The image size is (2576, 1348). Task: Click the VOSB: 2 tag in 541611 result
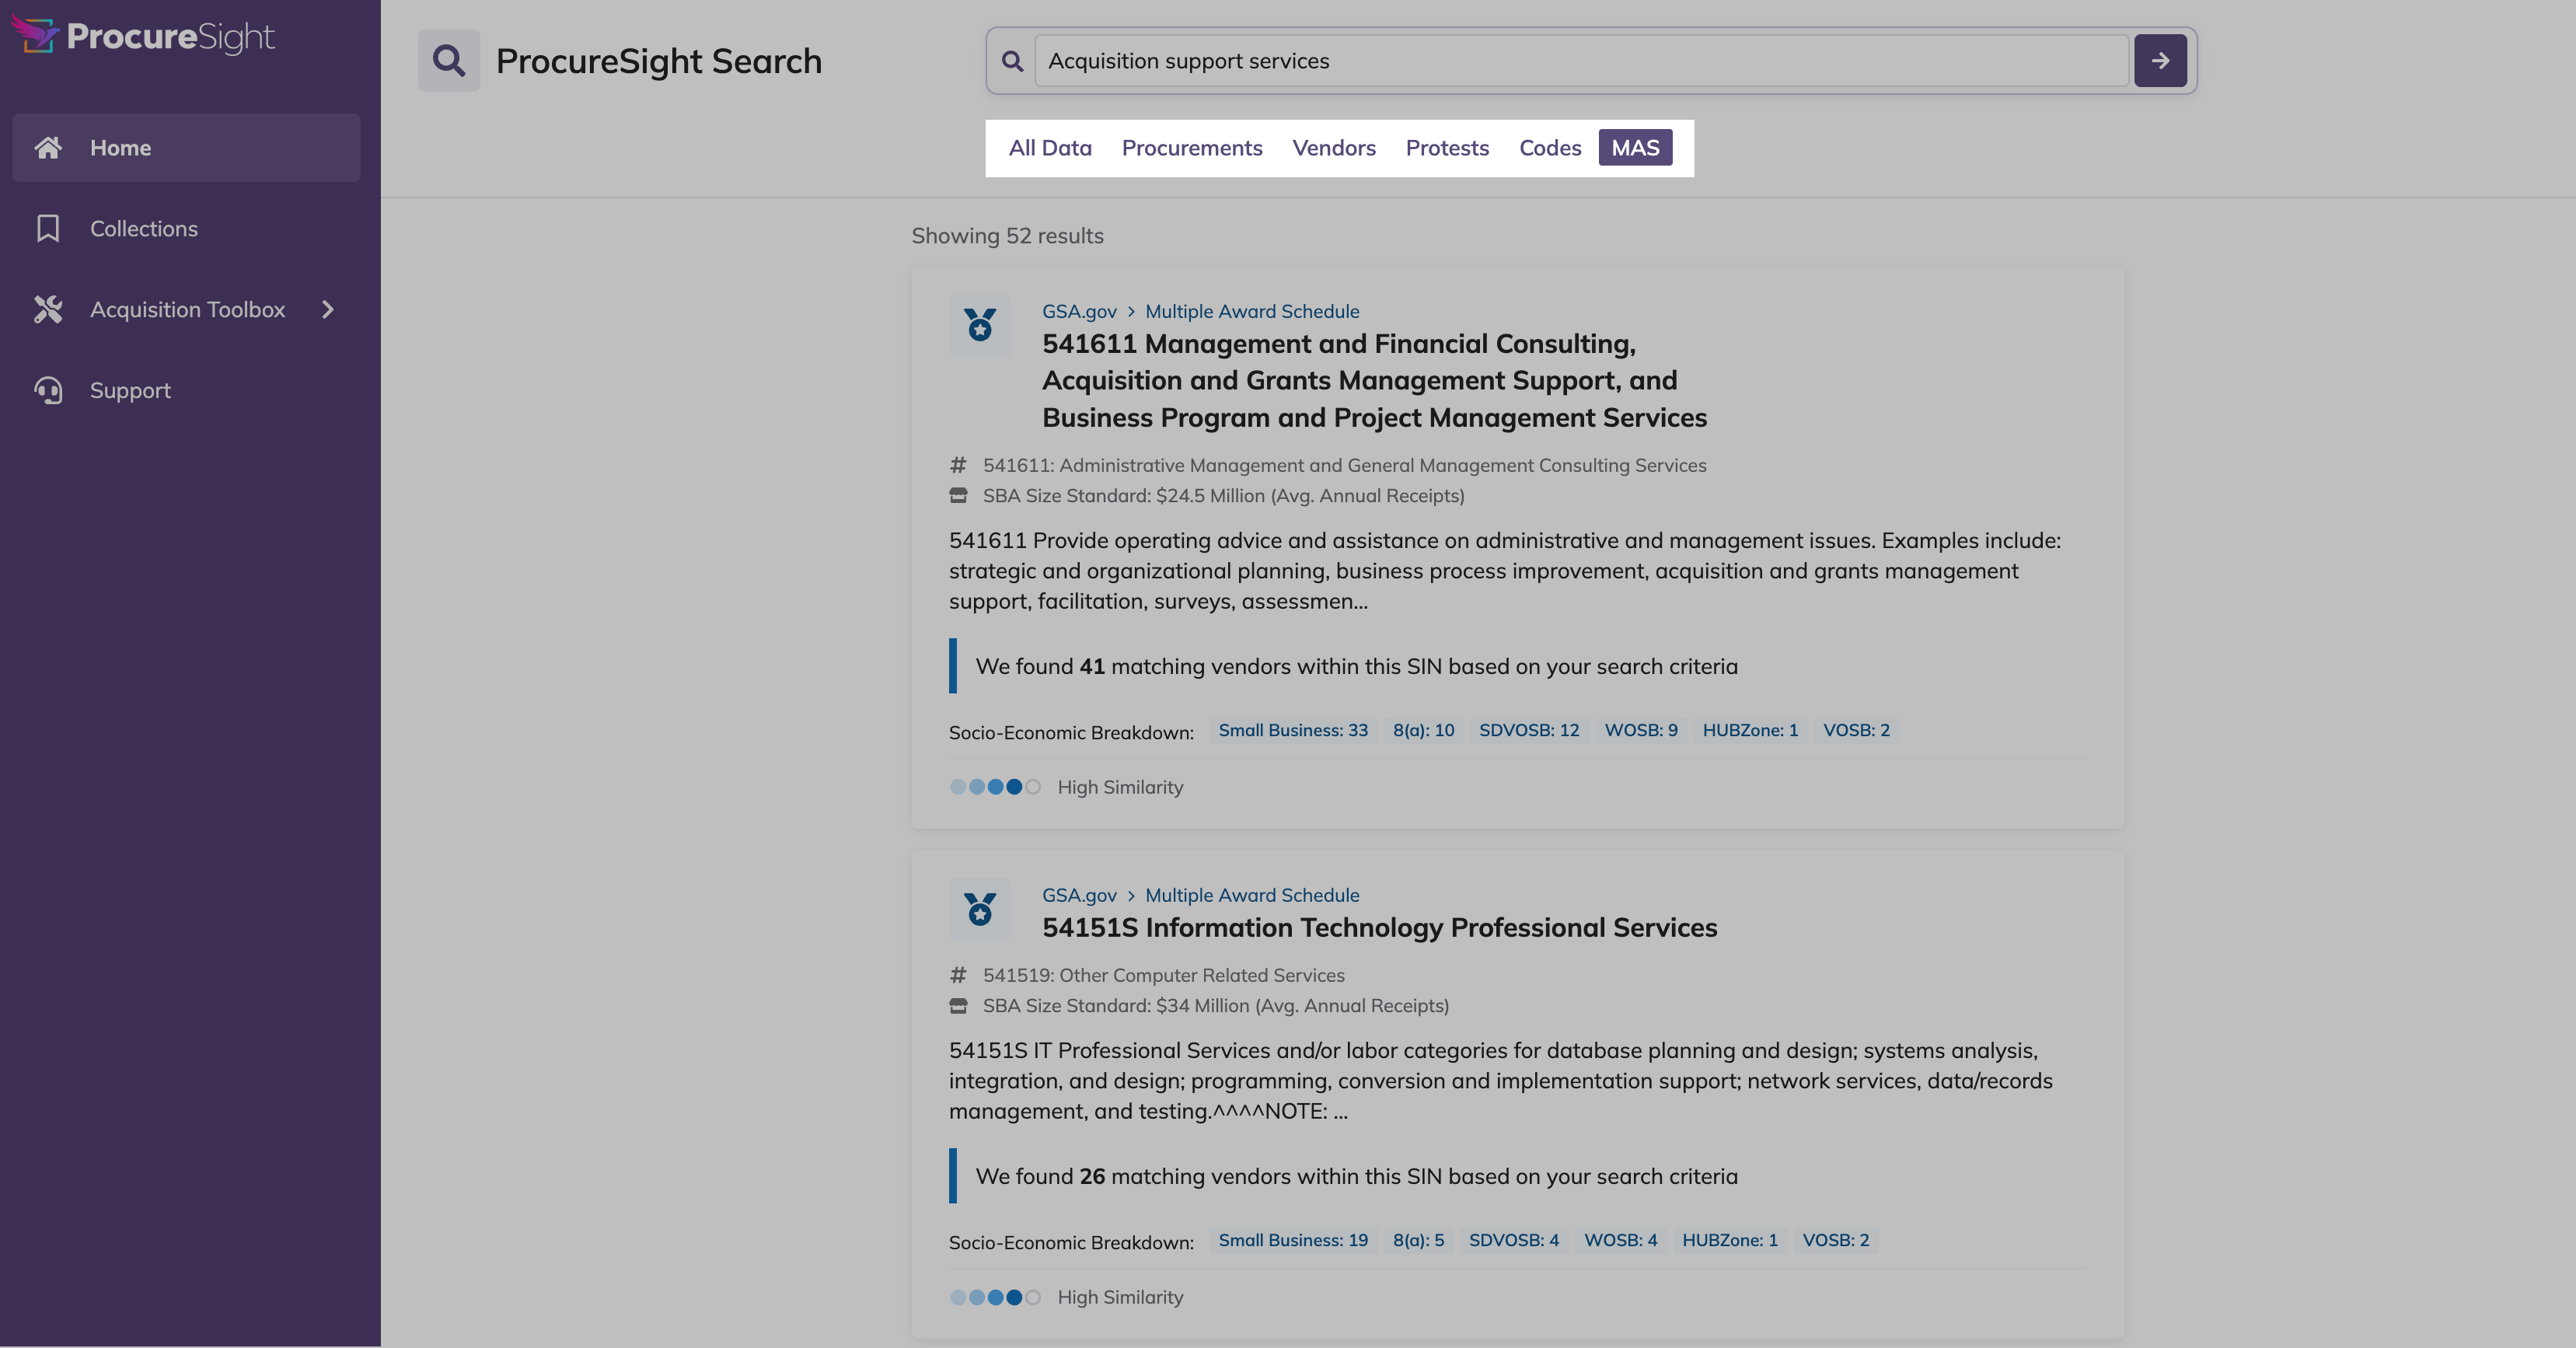click(x=1856, y=731)
